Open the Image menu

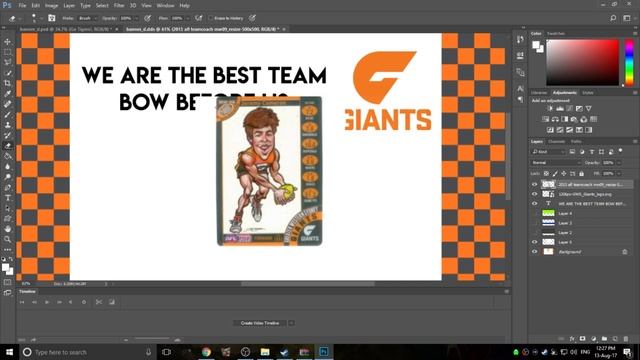pyautogui.click(x=51, y=6)
